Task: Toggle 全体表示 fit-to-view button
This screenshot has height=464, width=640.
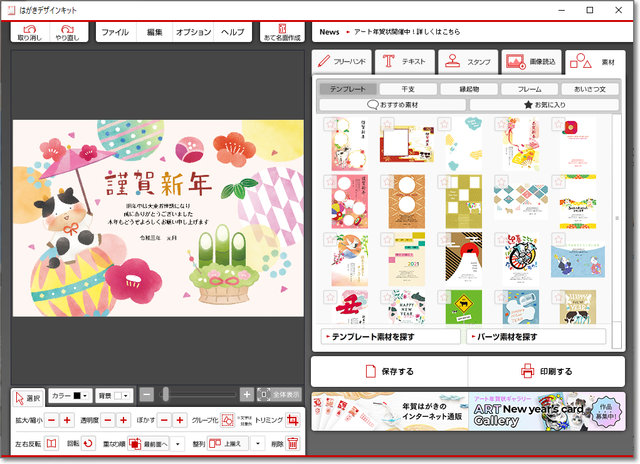Action: pos(279,395)
